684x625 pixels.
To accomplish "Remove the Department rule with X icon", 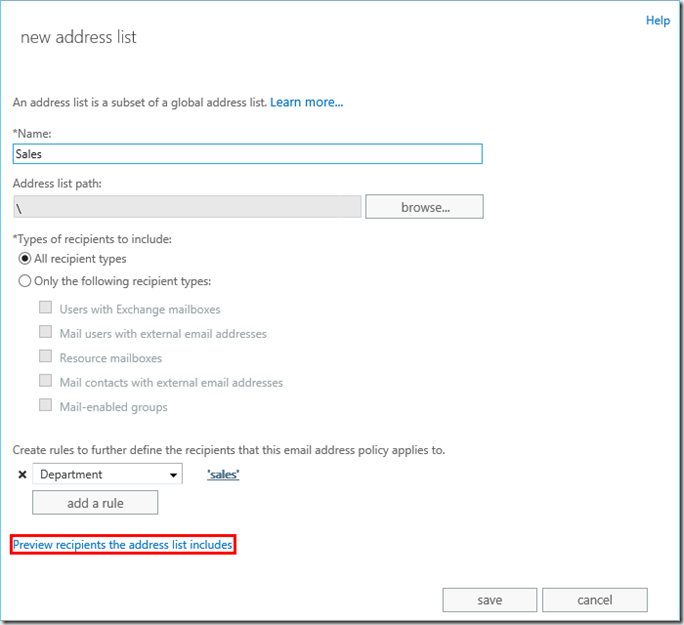I will 22,474.
